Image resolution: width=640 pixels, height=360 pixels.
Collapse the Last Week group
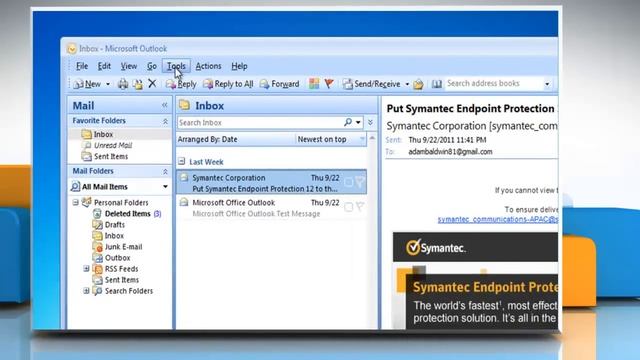(182, 162)
